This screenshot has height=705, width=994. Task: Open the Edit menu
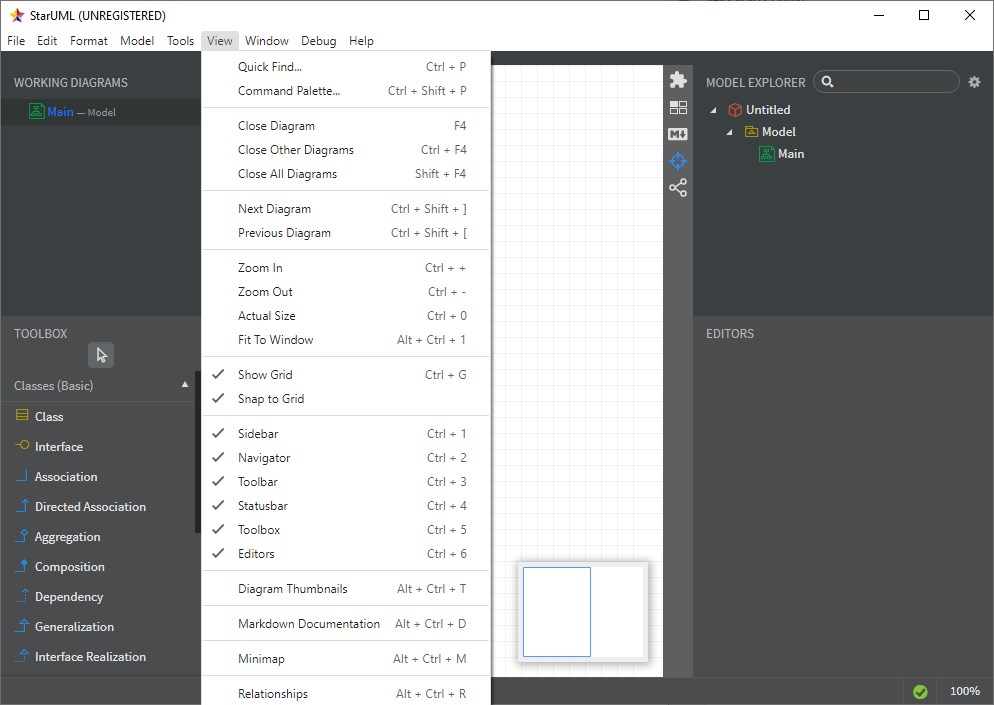point(47,41)
